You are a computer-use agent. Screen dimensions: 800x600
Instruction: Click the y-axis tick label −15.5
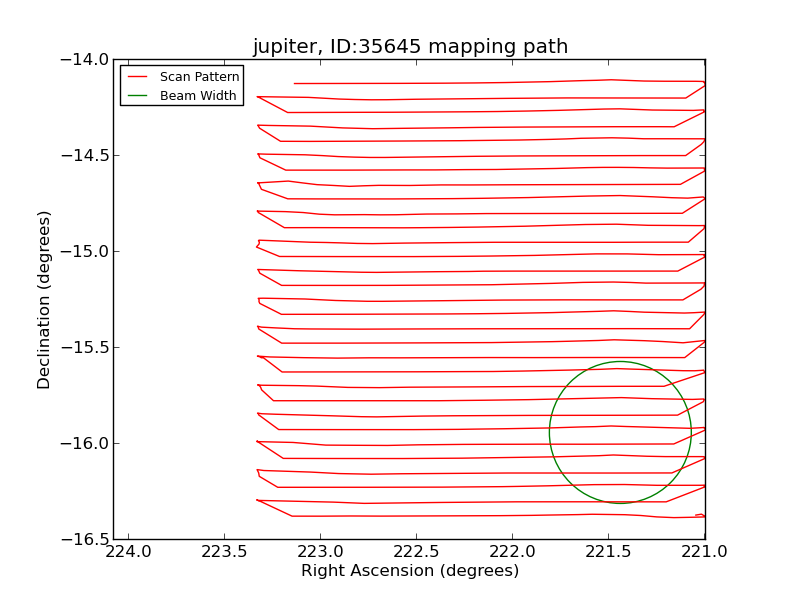(x=85, y=347)
